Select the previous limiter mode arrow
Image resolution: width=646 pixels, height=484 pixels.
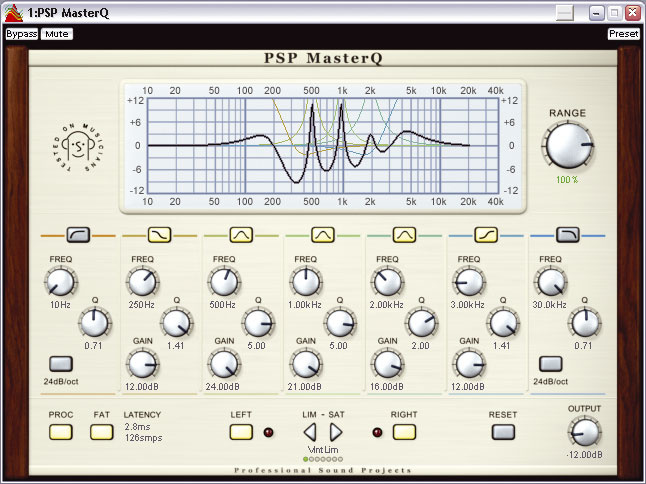click(310, 432)
